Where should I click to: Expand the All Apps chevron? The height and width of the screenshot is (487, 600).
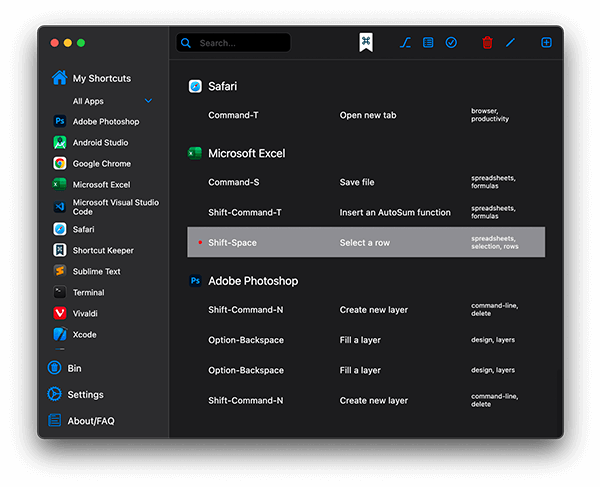[x=148, y=101]
